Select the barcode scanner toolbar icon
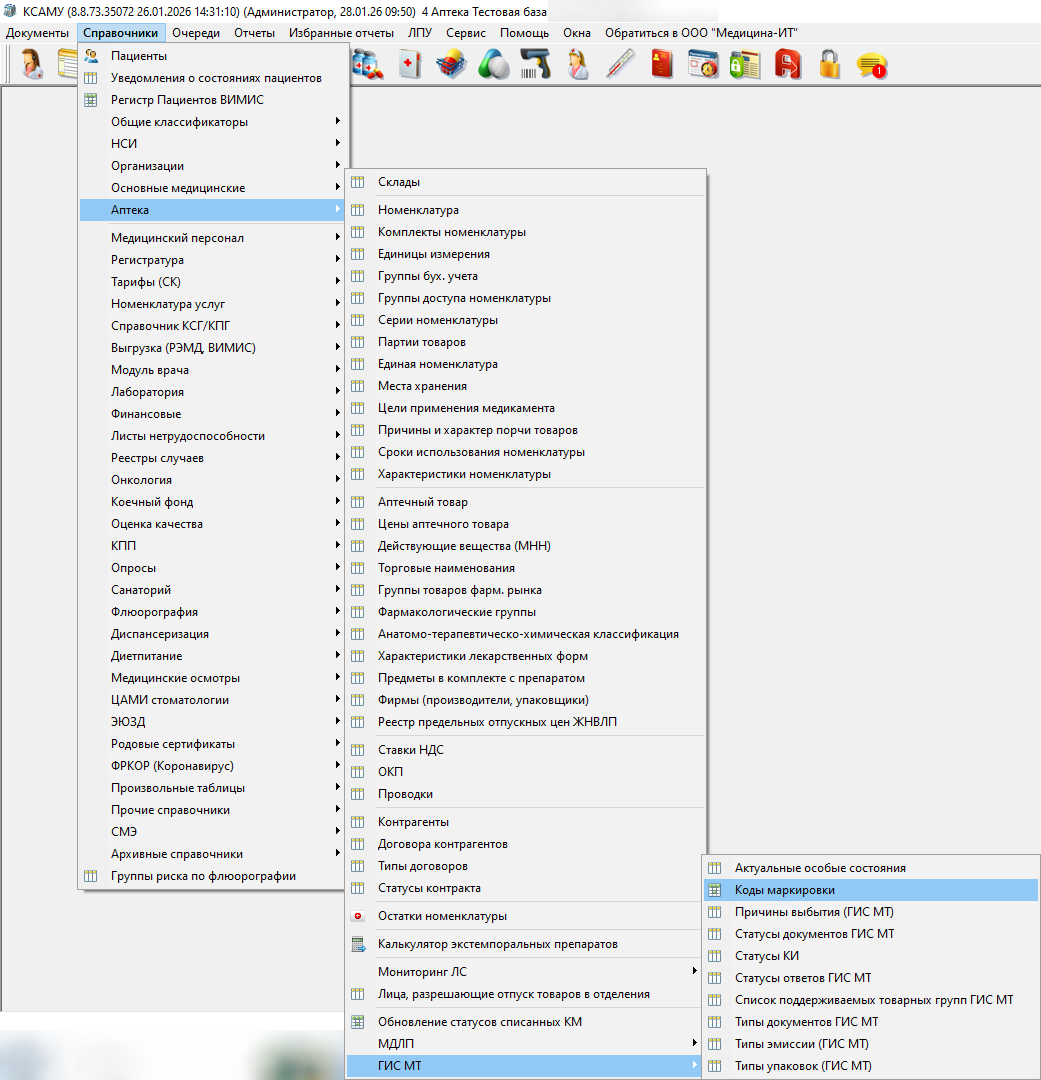Screen dimensions: 1041x1080 536,65
